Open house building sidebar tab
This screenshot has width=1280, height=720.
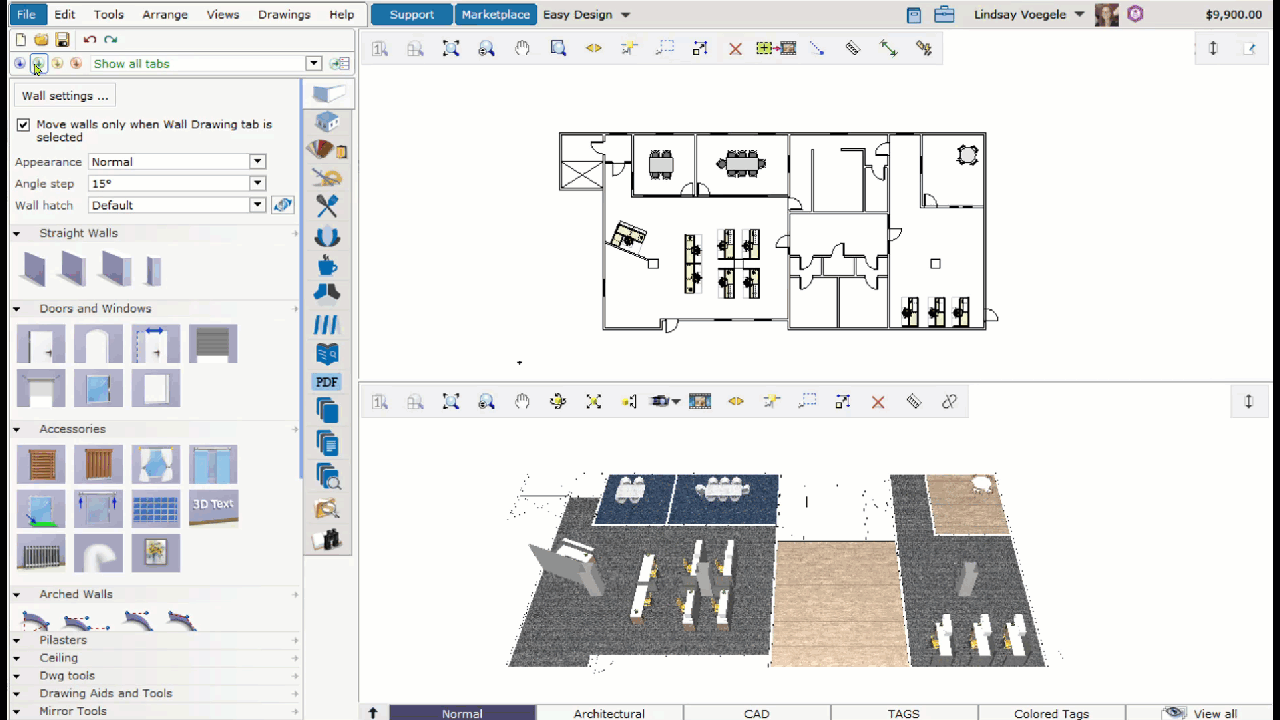(327, 122)
